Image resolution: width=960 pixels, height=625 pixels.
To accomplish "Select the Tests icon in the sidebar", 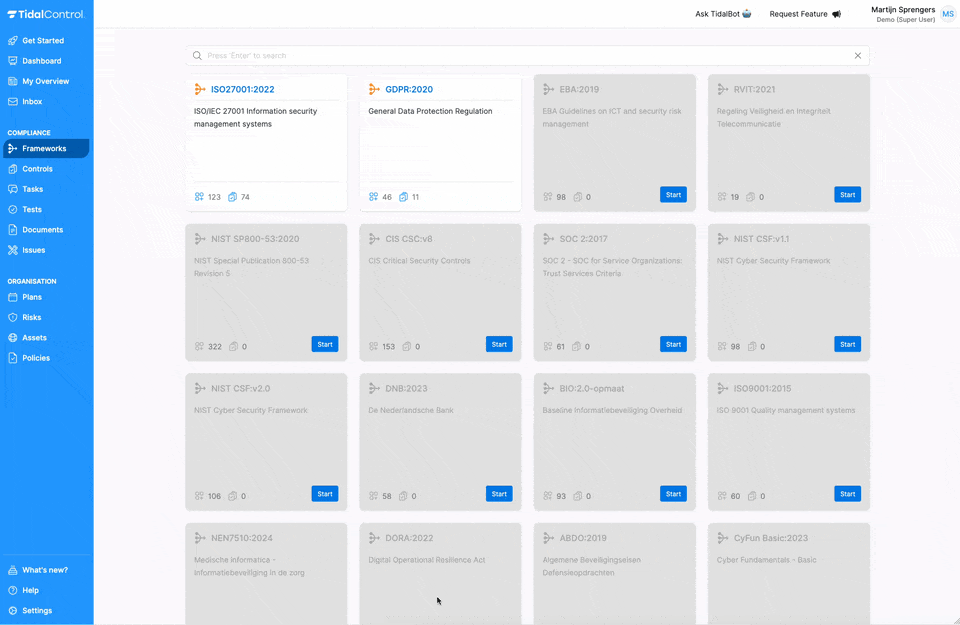I will pos(11,209).
